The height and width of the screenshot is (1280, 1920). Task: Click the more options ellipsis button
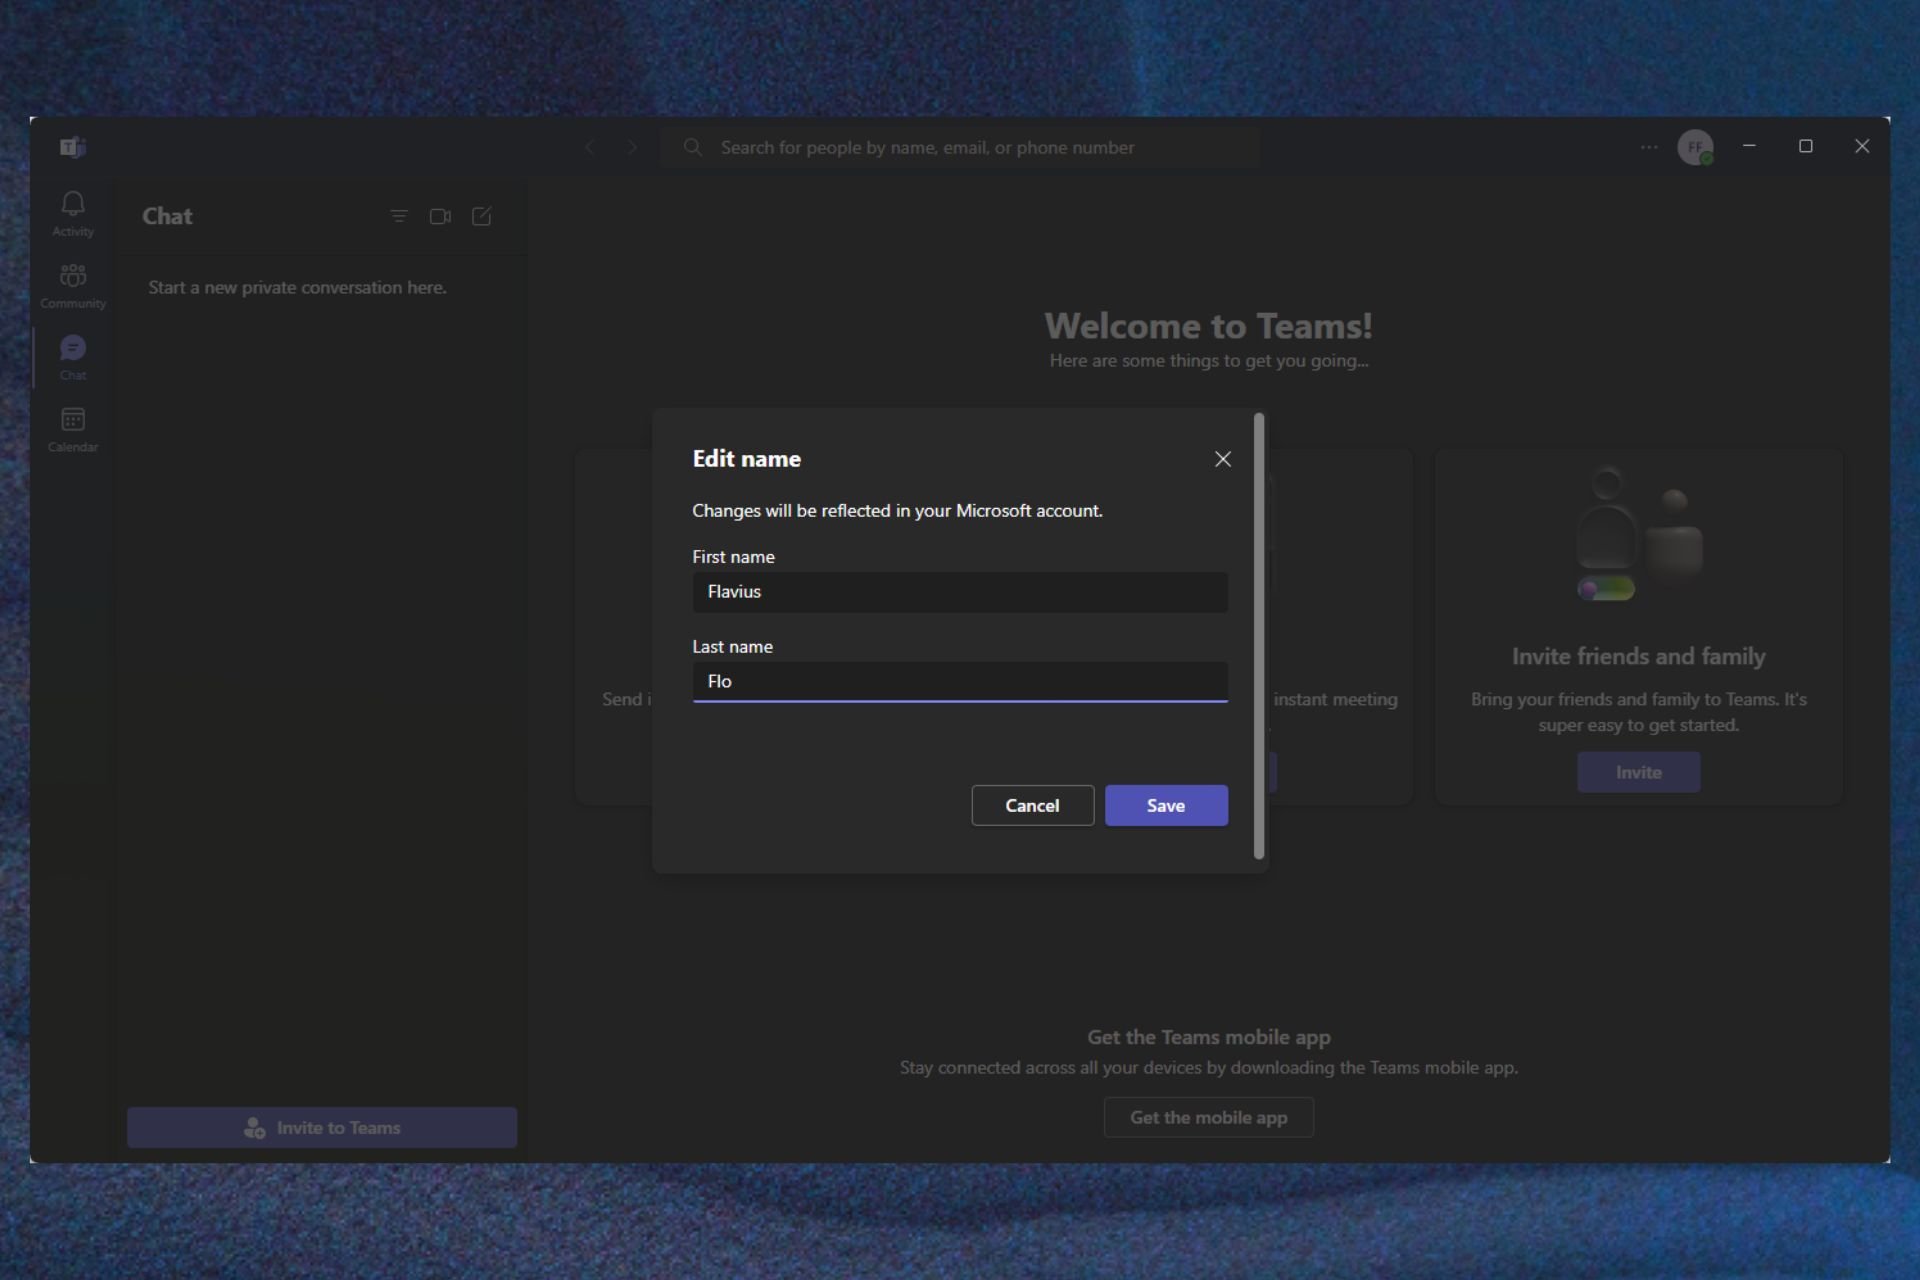[1649, 147]
